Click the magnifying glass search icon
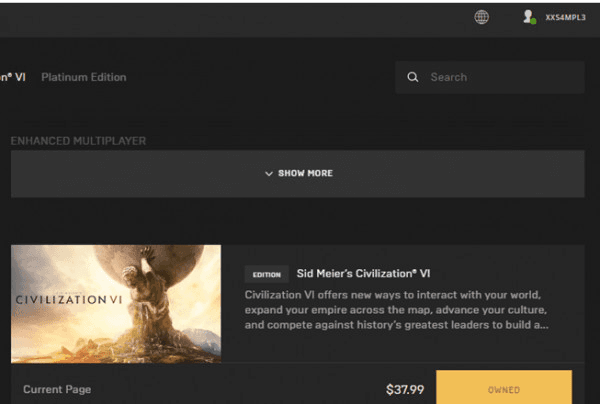Viewport: 600px width, 404px height. tap(413, 77)
